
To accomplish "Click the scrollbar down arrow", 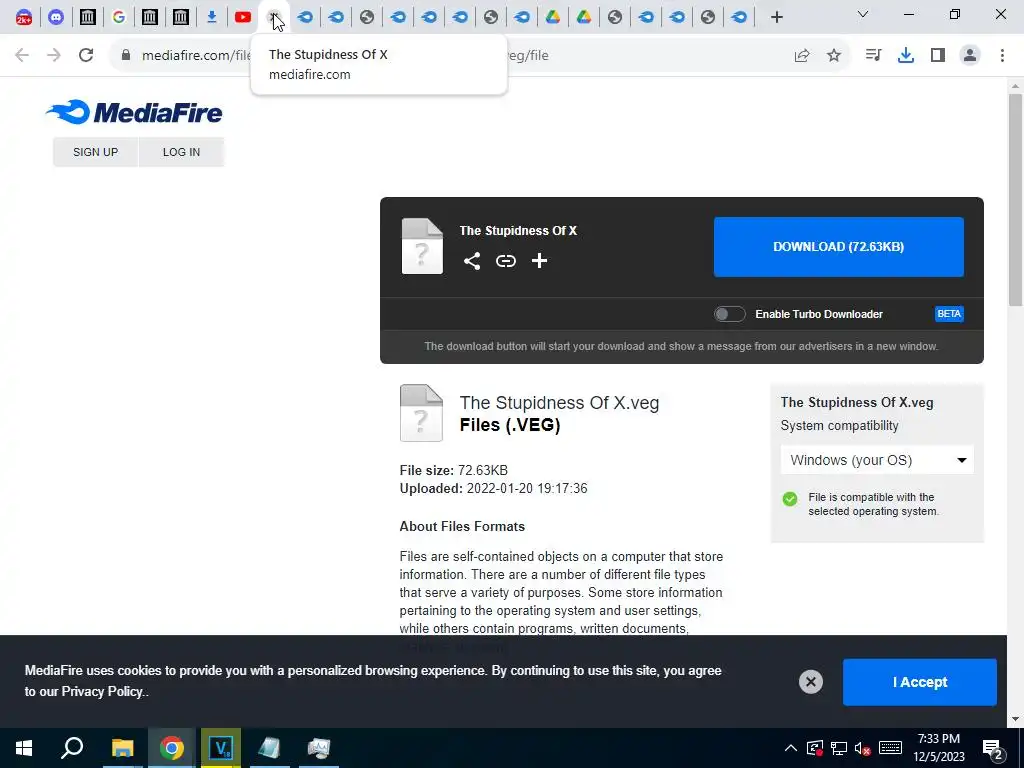I will tap(1015, 719).
